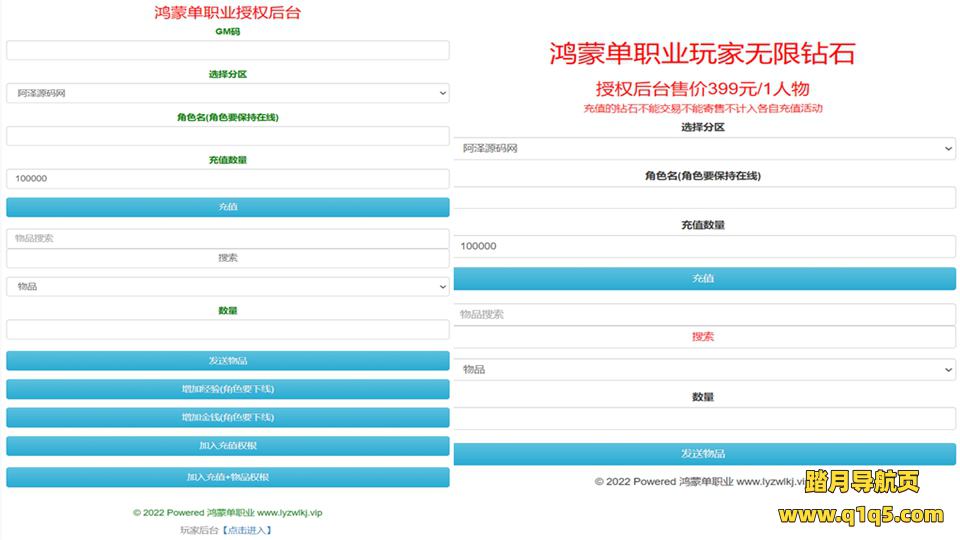Open 选择分区 dropdown in the 玩家无限钻石 form
This screenshot has height=540, width=960.
coord(704,148)
